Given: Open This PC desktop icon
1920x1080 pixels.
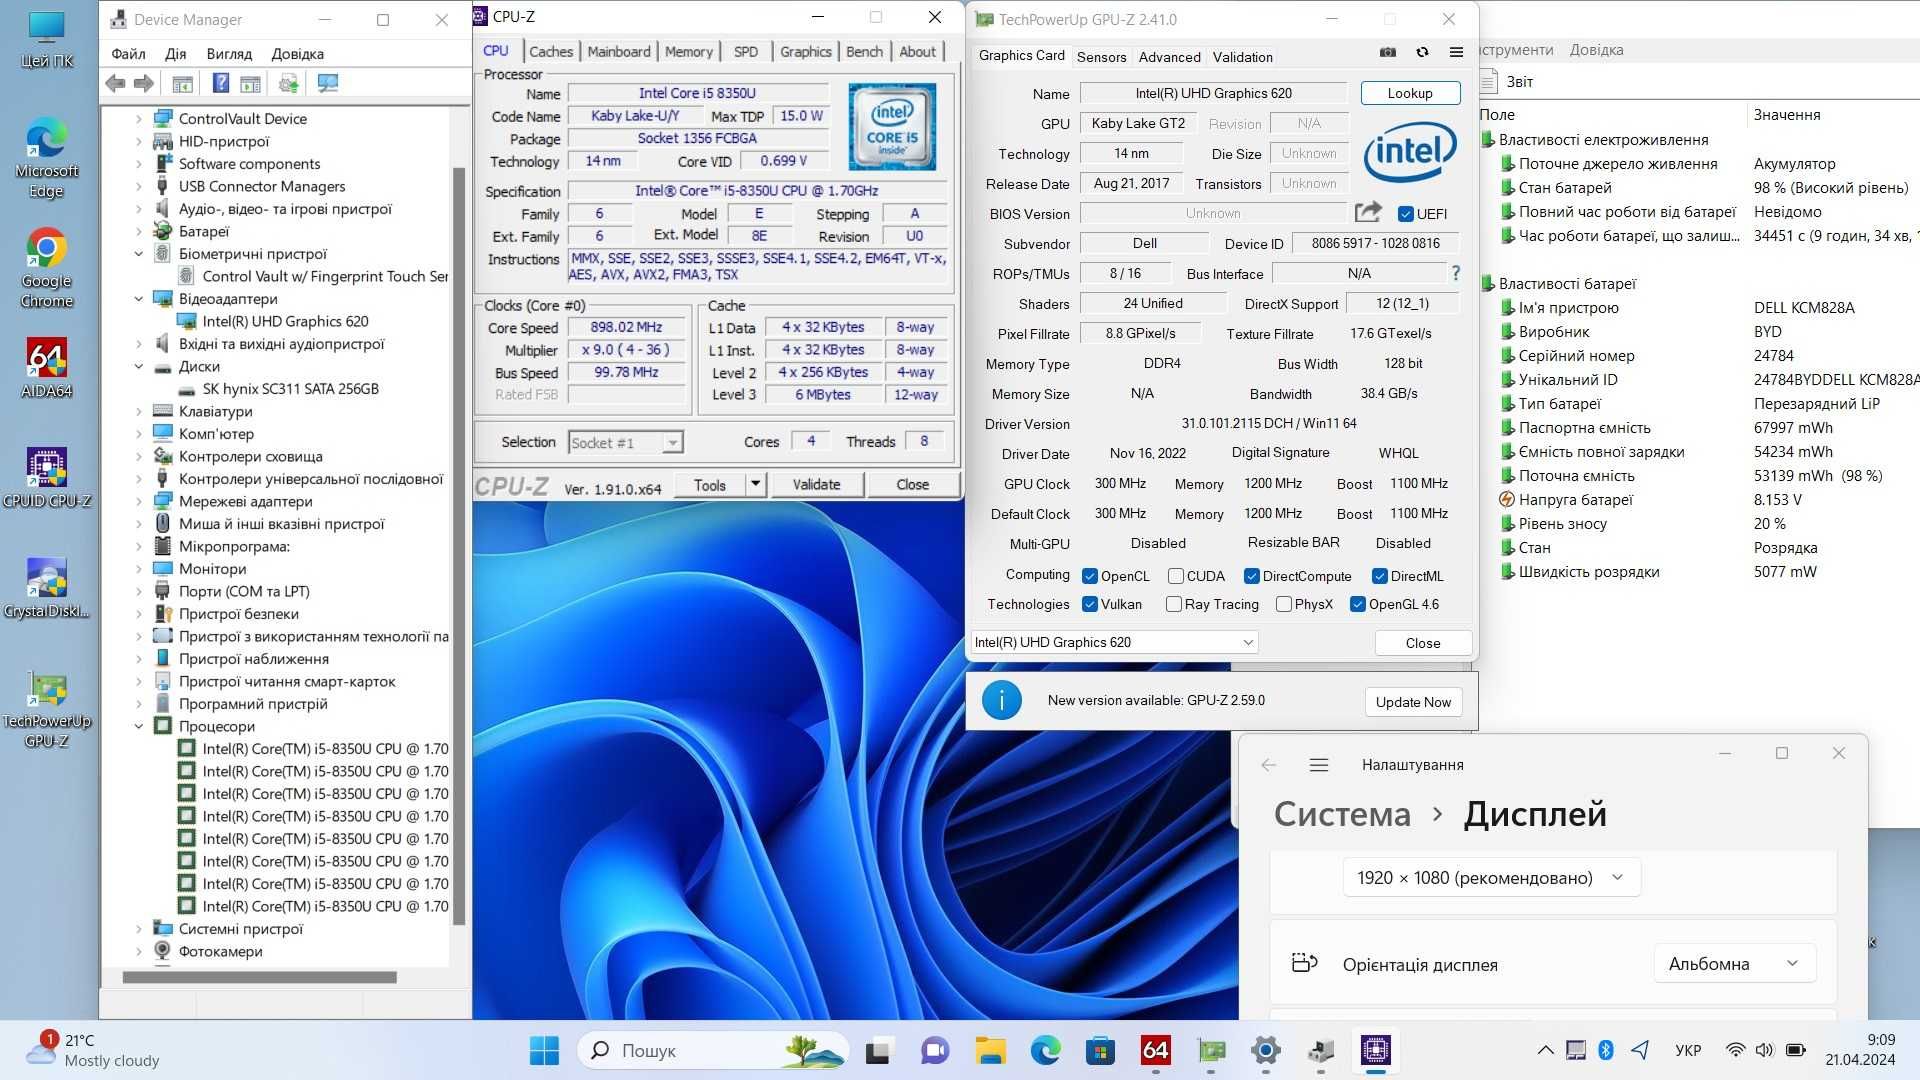Looking at the screenshot, I should [46, 40].
